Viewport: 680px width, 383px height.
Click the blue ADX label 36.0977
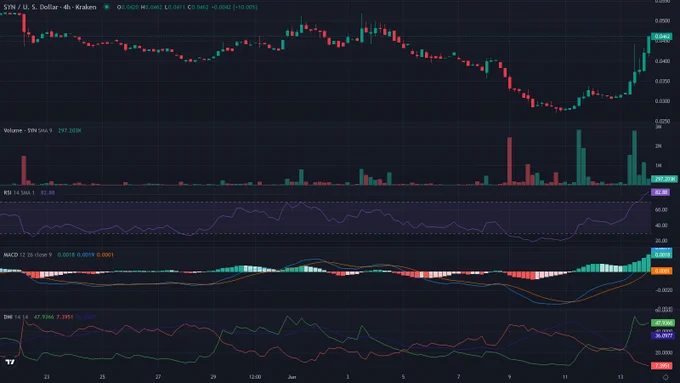[x=663, y=336]
